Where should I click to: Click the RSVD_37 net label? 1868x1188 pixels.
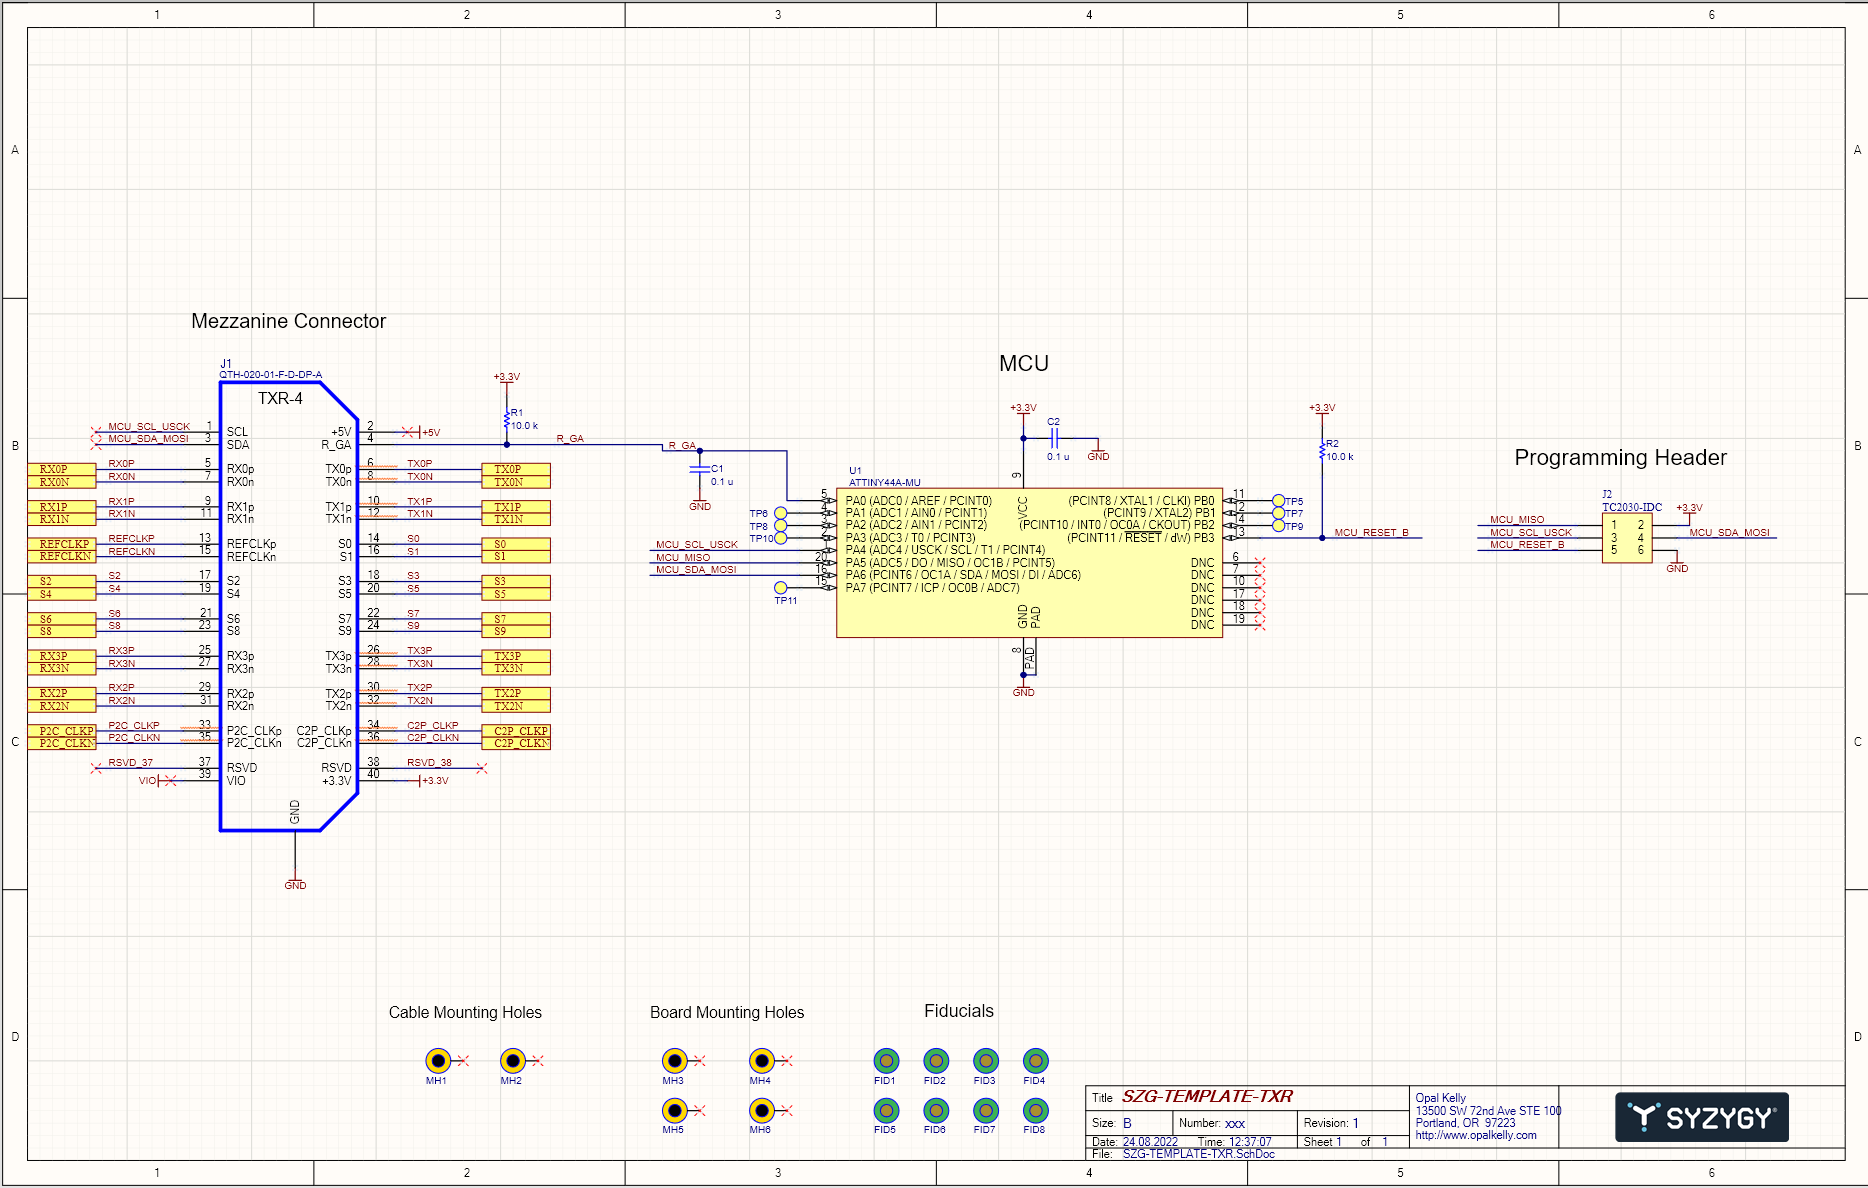tap(131, 762)
